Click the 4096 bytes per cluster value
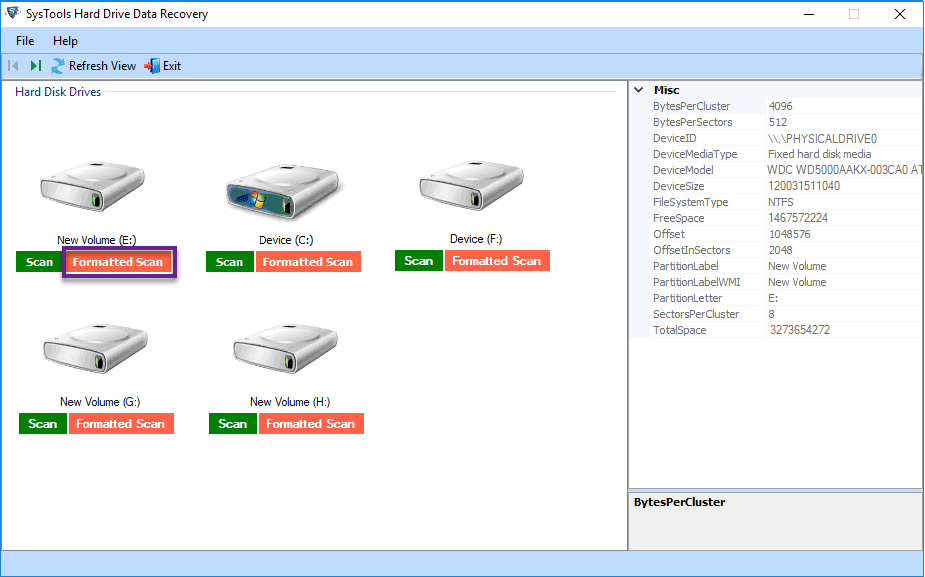The height and width of the screenshot is (577, 925). pos(780,106)
